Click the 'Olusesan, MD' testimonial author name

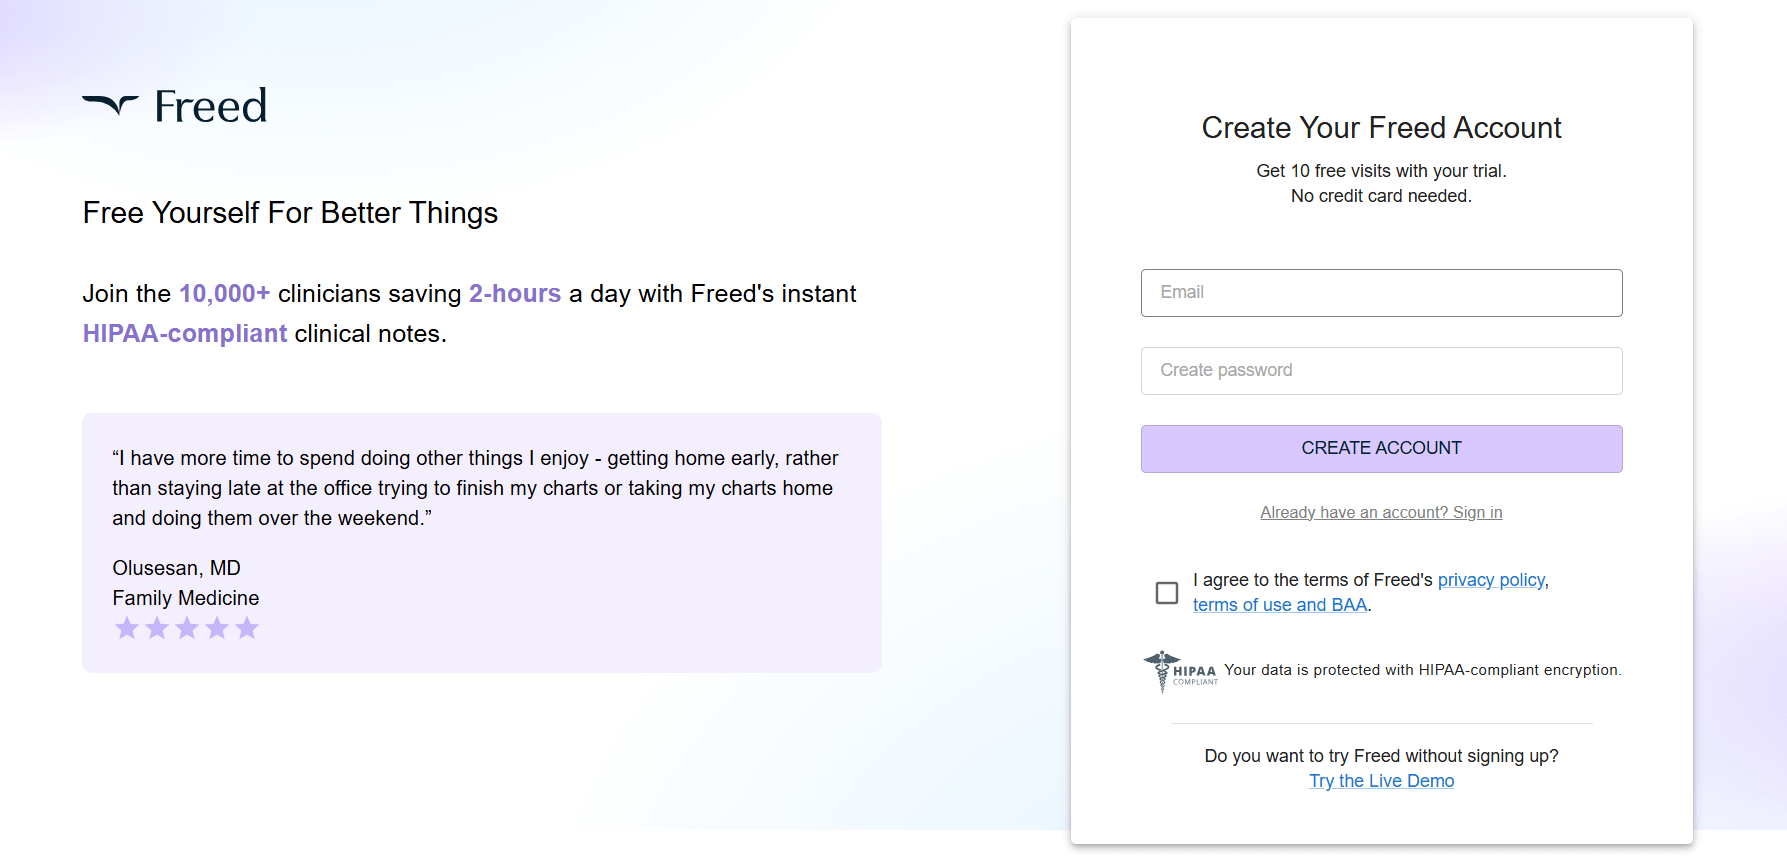tap(176, 568)
